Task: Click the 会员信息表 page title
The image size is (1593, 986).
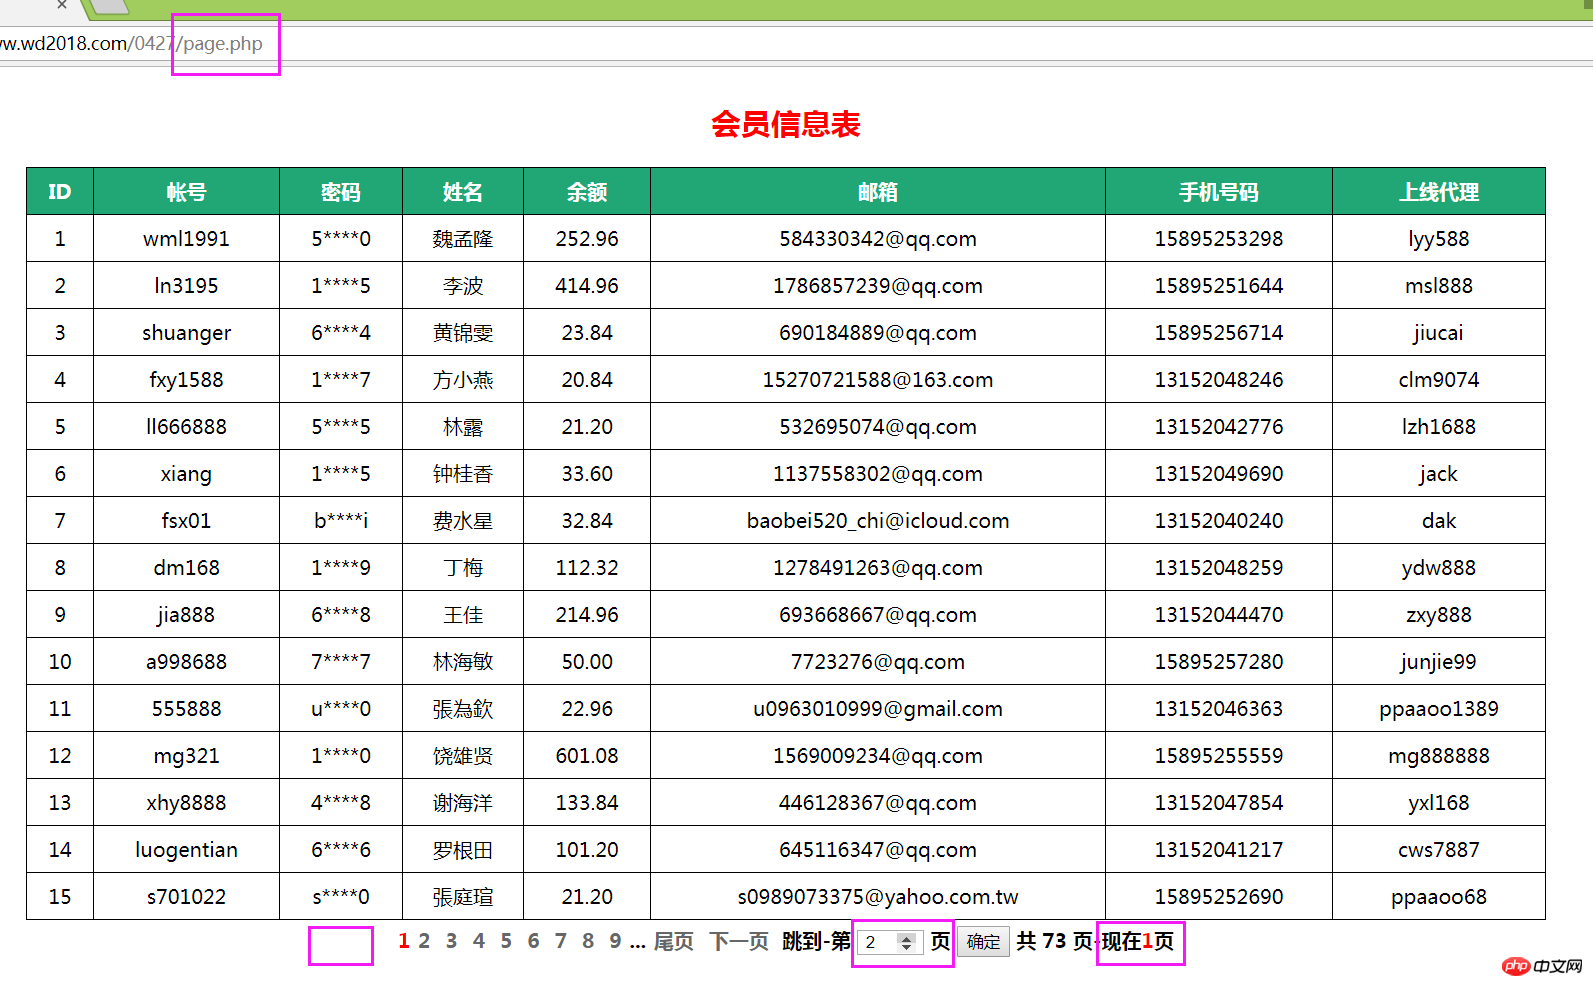Action: (786, 124)
